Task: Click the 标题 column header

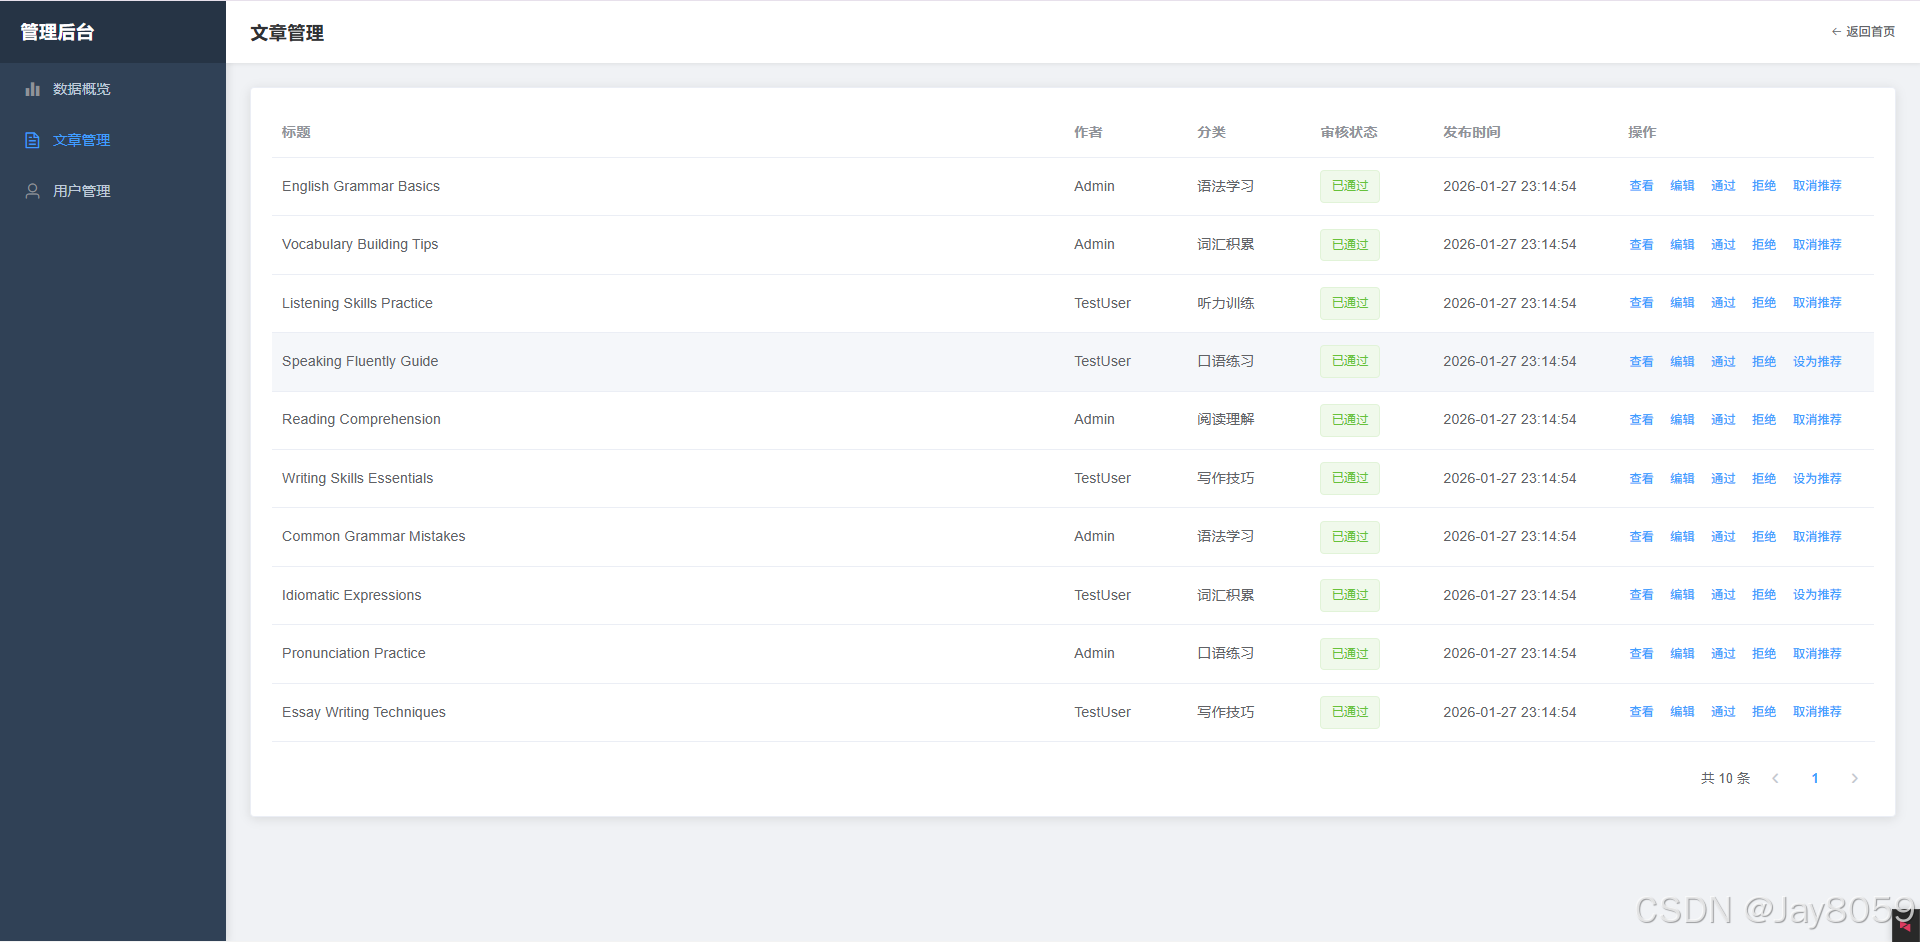Action: (x=296, y=132)
